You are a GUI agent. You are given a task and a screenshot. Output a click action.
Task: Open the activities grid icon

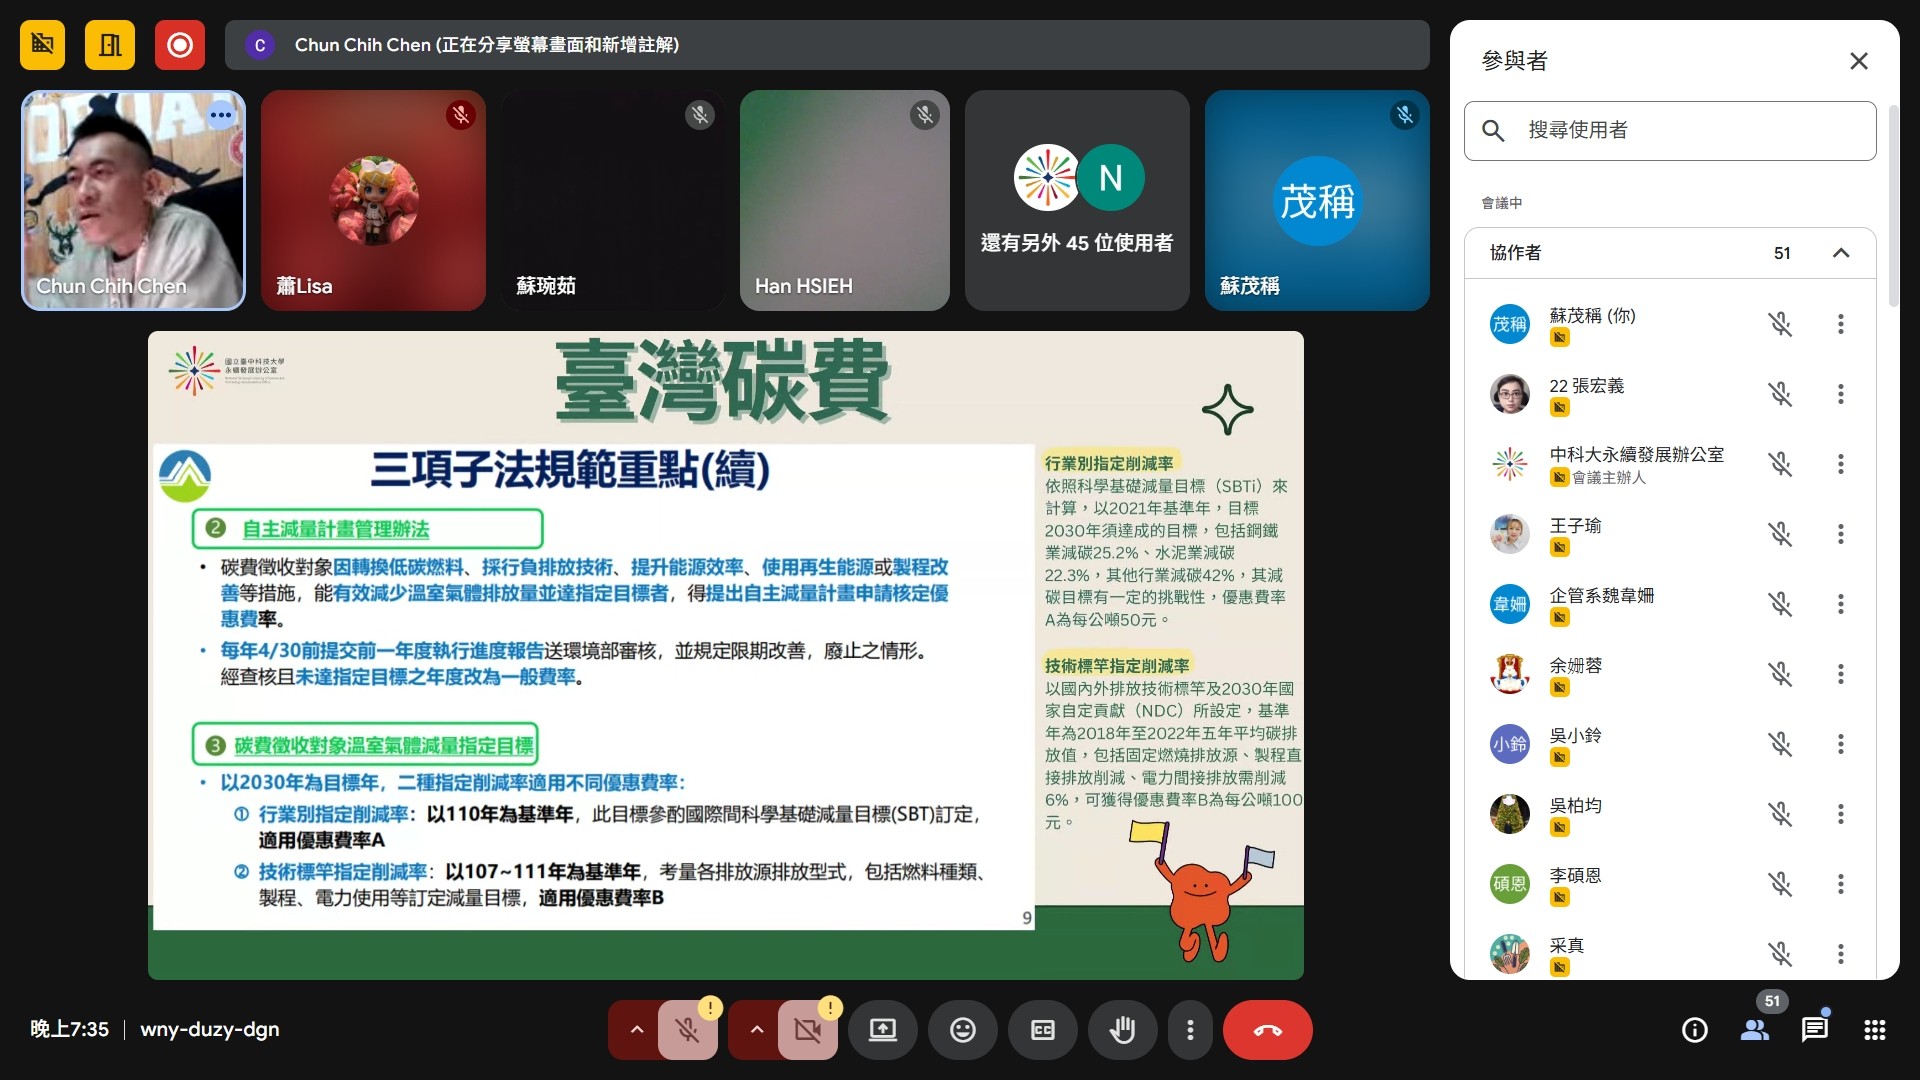(x=1874, y=1030)
